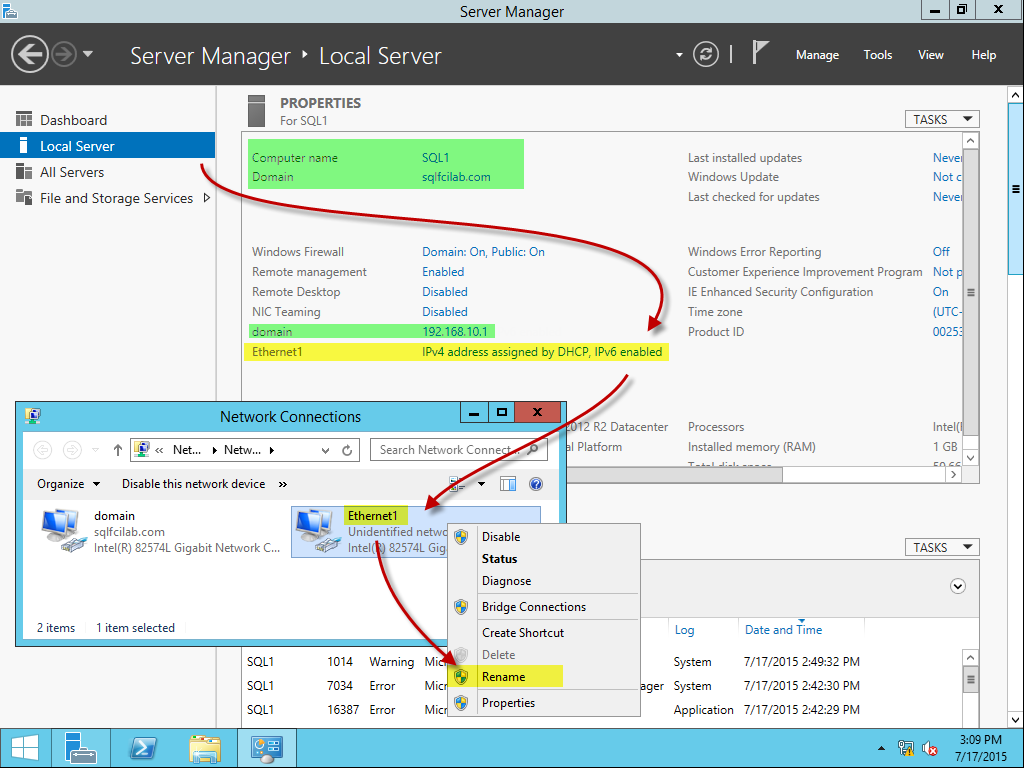The image size is (1024, 768).
Task: Select the Ethernet1 network adapter icon
Action: 317,531
